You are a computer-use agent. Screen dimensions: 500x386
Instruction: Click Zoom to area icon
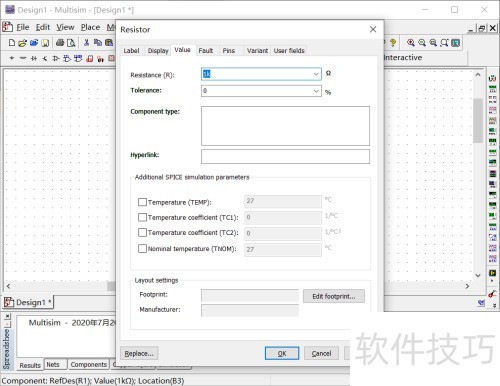[x=433, y=43]
